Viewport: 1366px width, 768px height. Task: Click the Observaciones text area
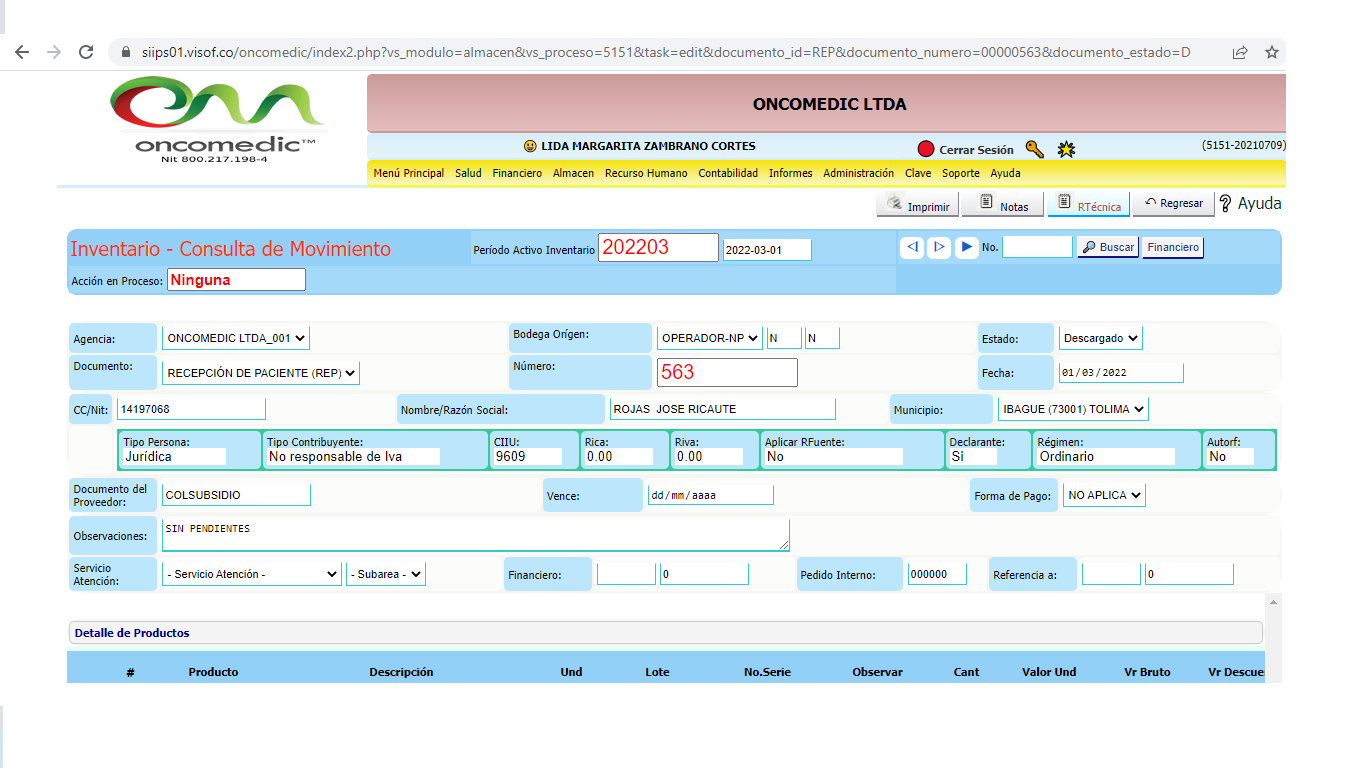coord(475,535)
